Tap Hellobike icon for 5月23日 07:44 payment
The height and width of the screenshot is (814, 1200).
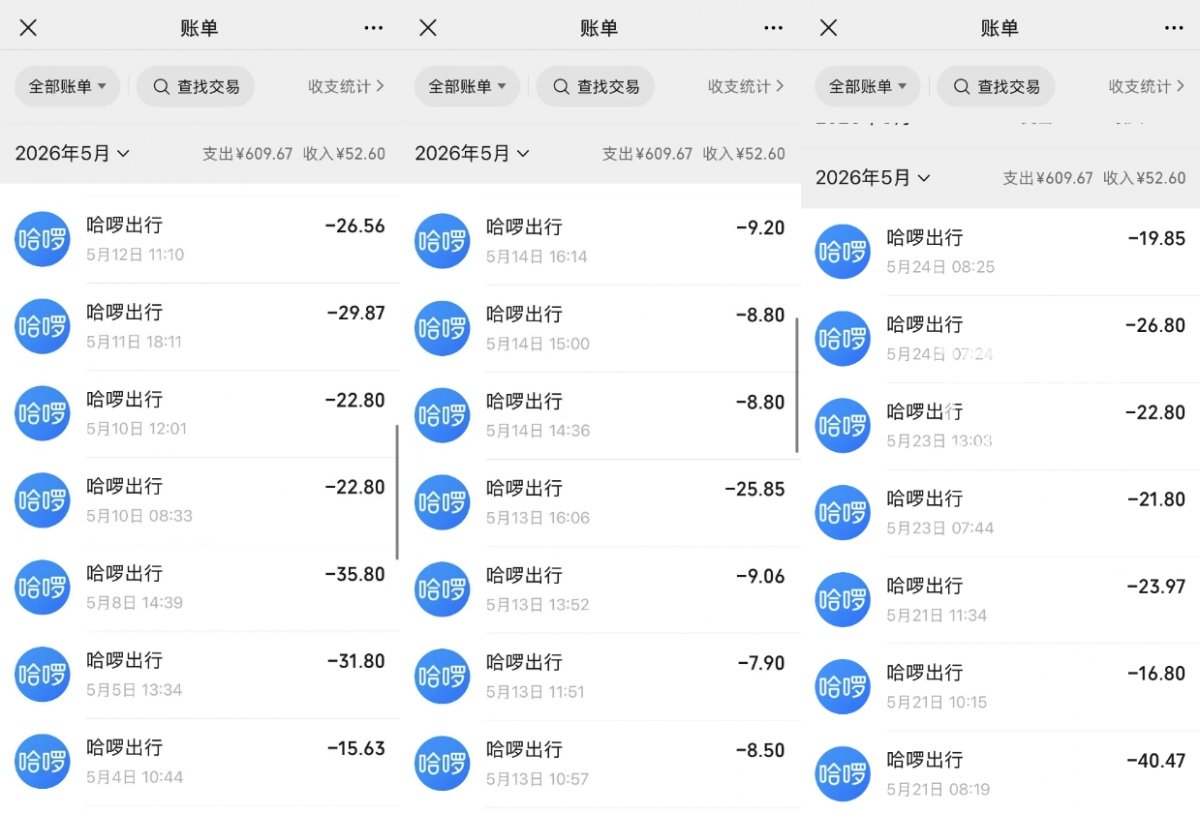842,512
